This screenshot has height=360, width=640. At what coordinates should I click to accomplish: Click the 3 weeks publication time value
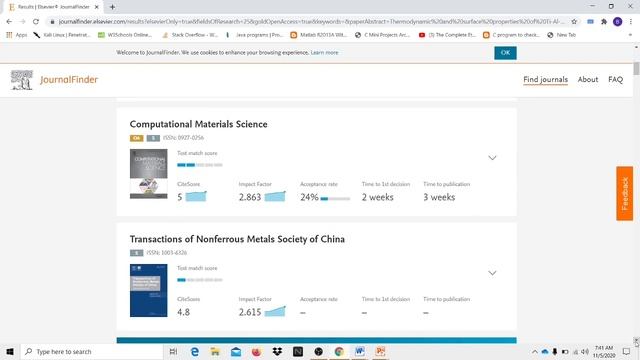click(x=439, y=197)
